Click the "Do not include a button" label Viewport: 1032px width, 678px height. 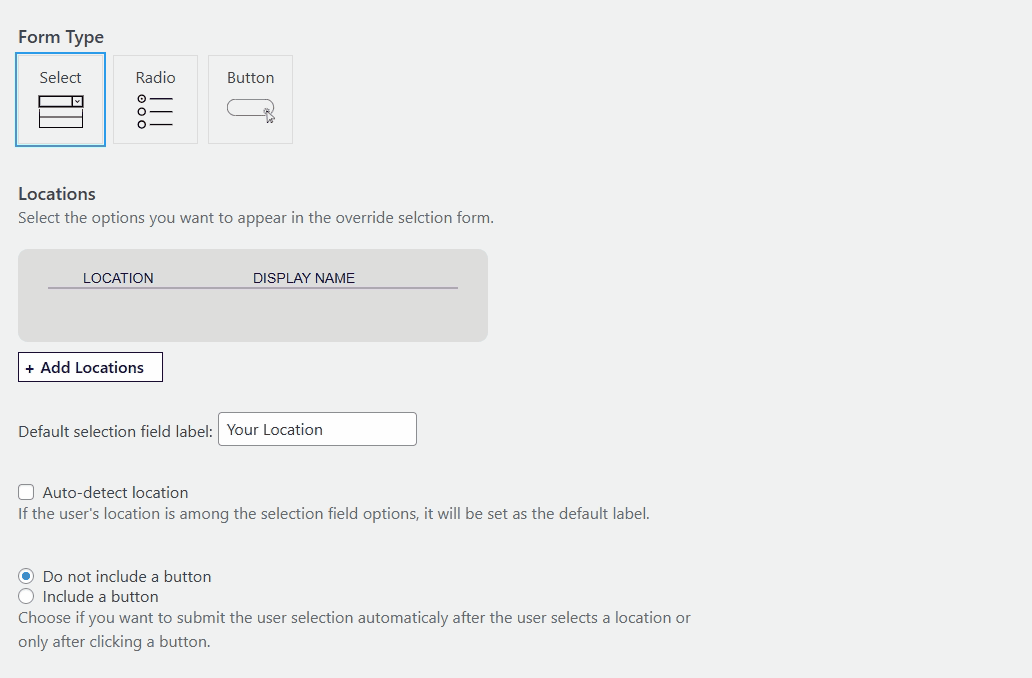click(127, 576)
